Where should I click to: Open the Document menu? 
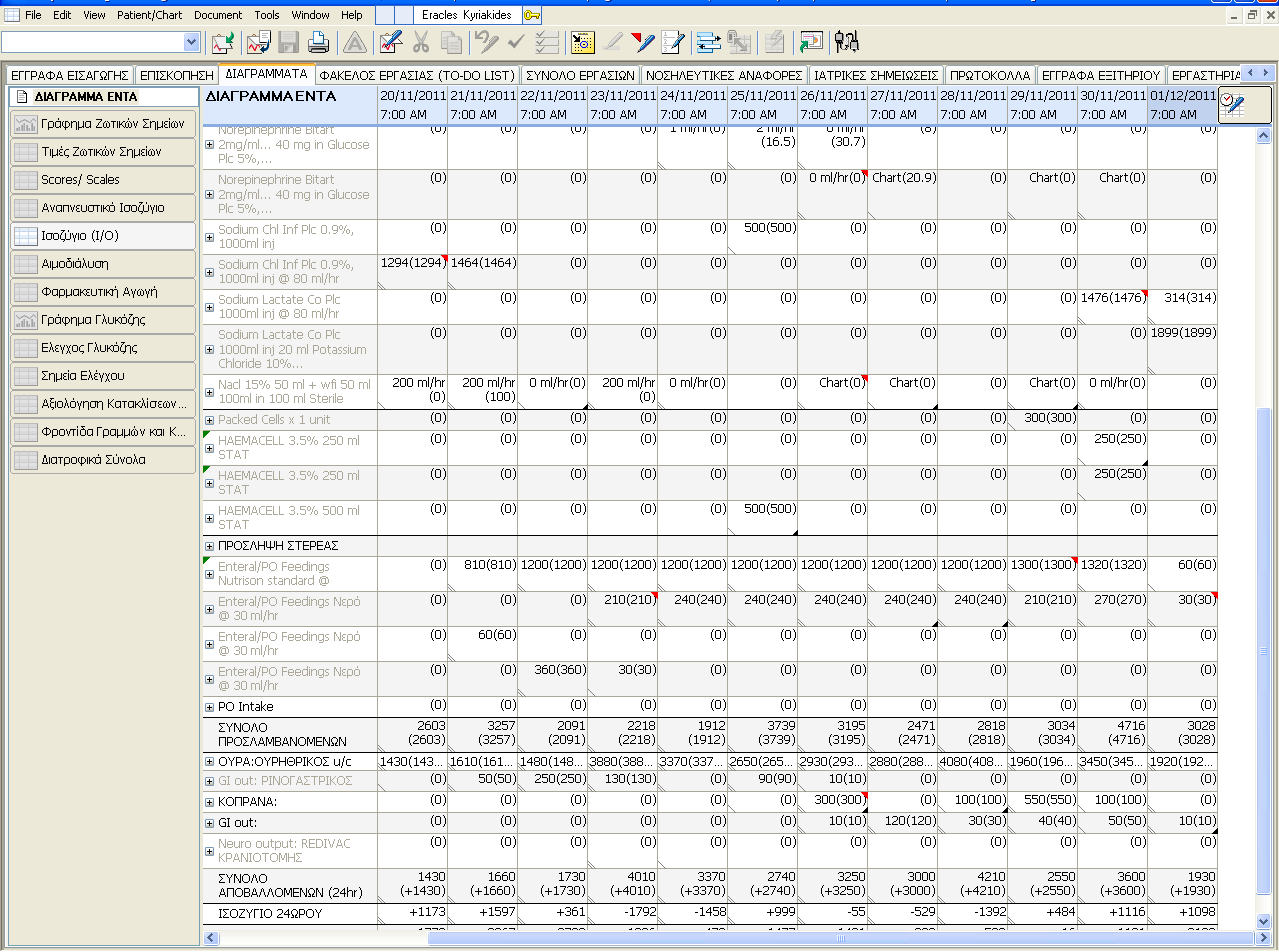click(218, 15)
